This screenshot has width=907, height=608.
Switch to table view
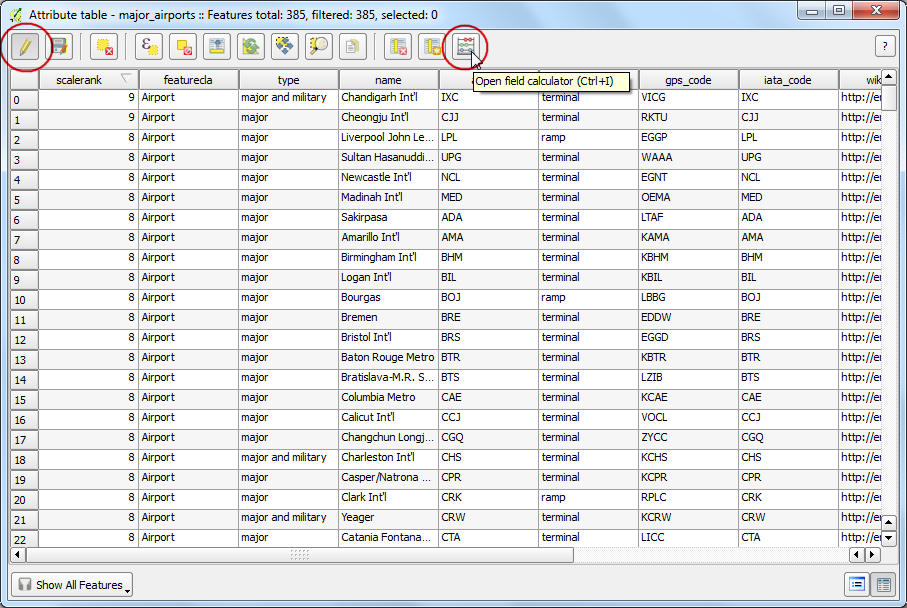tap(883, 585)
